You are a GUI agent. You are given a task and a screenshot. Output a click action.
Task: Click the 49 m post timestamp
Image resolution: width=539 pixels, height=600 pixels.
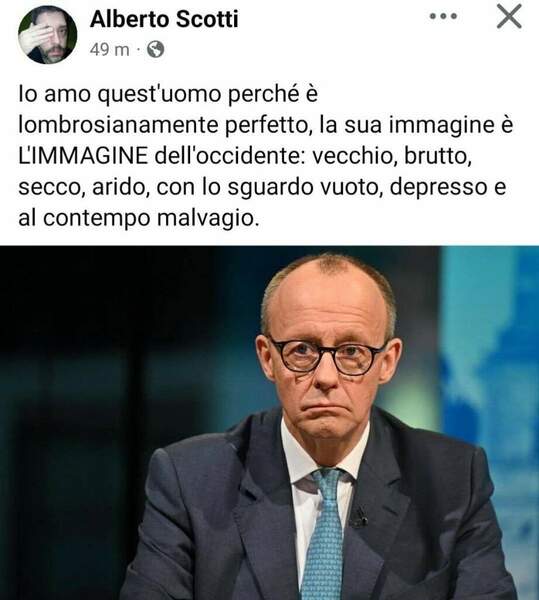110,49
